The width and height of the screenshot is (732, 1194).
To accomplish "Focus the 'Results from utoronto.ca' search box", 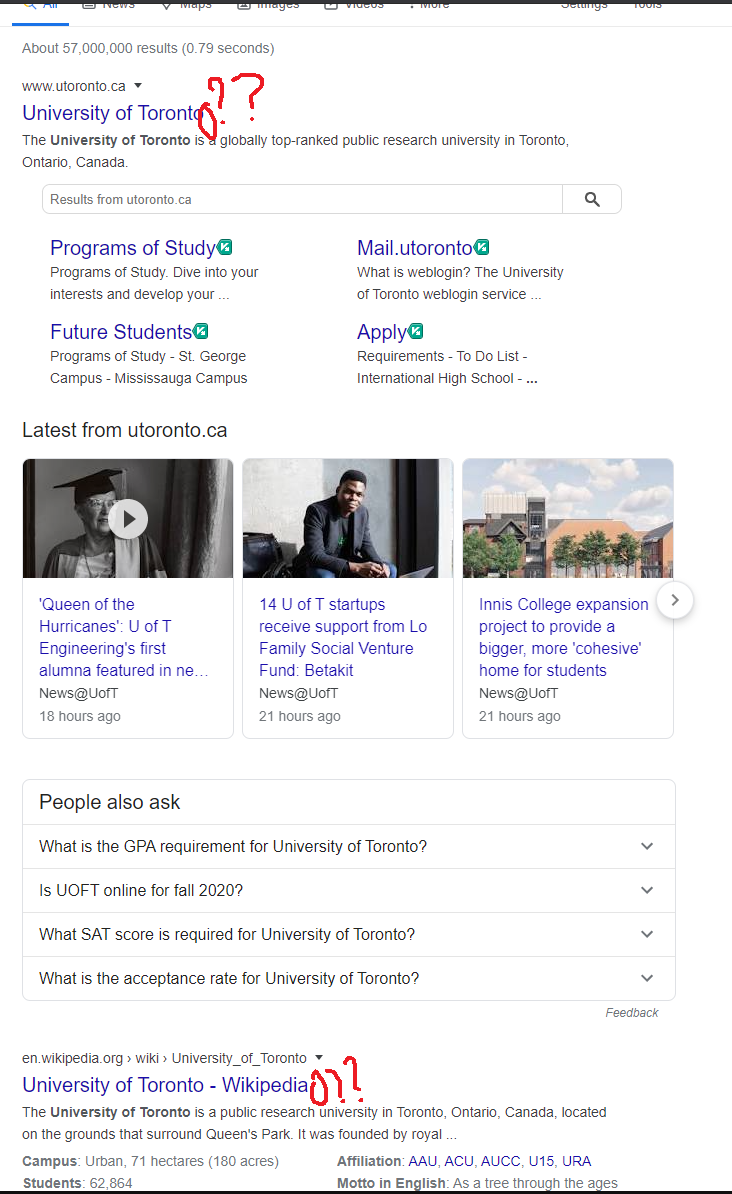I will tap(302, 199).
